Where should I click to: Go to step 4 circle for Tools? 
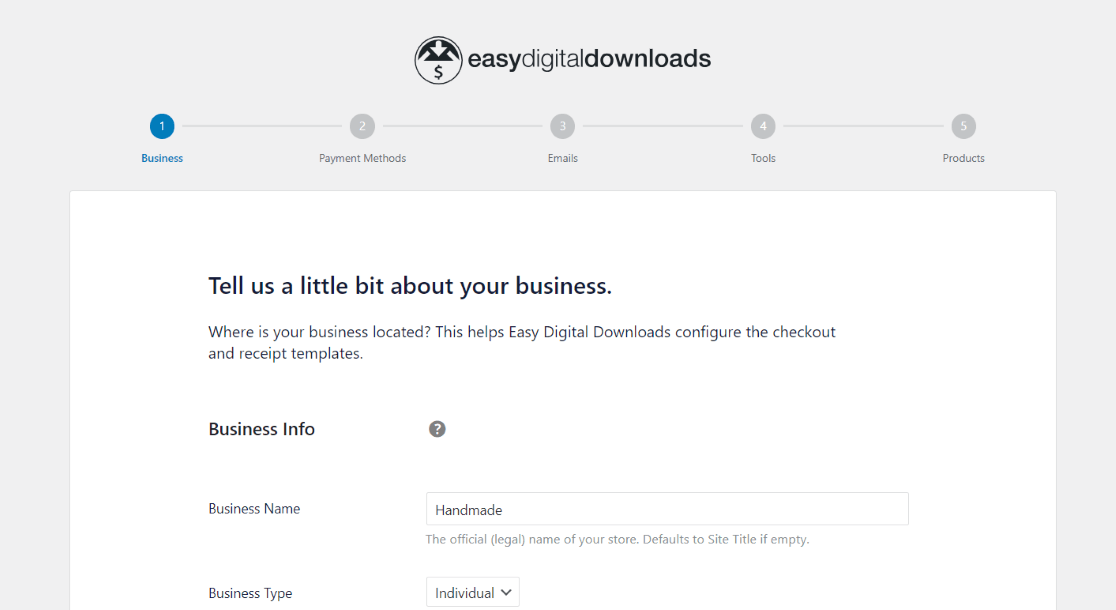[763, 127]
